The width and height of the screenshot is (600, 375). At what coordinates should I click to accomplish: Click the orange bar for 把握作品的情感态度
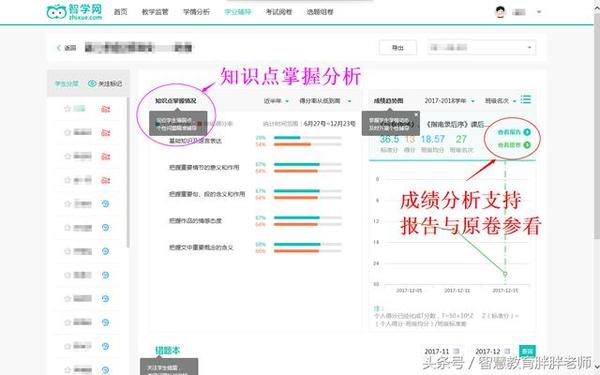coord(296,225)
